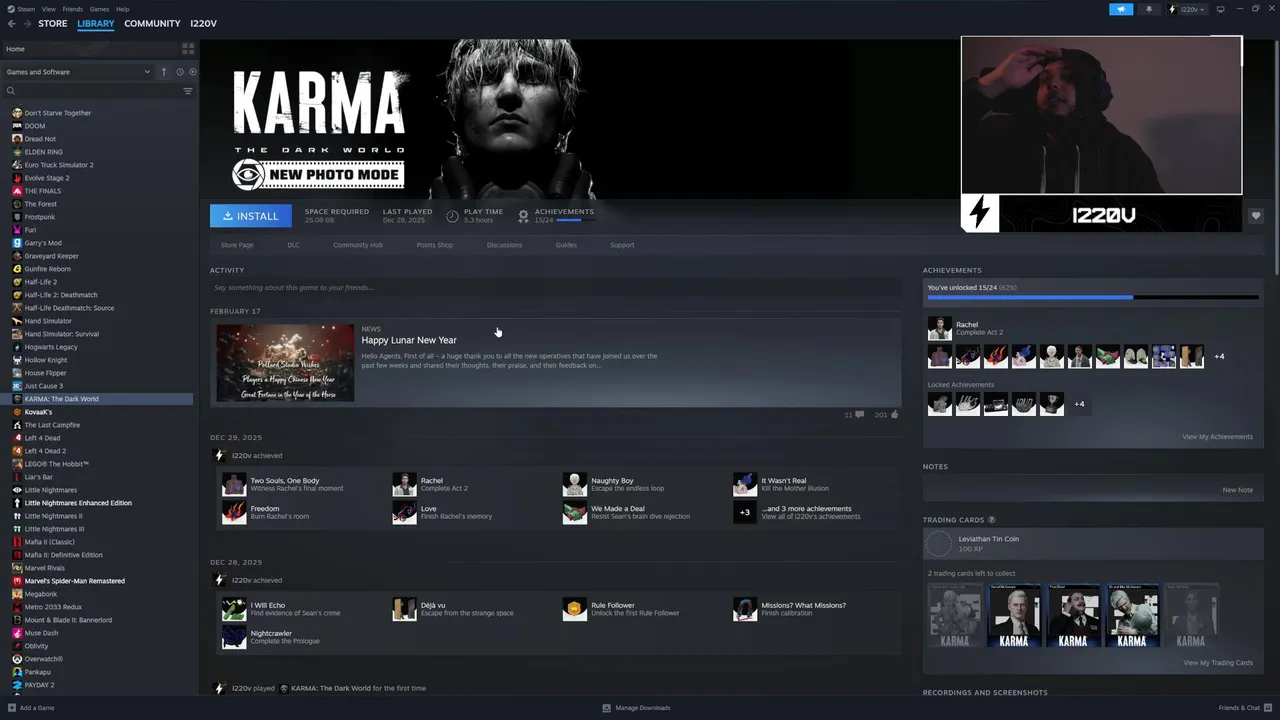Click the Rule Follower achievement icon

(575, 609)
